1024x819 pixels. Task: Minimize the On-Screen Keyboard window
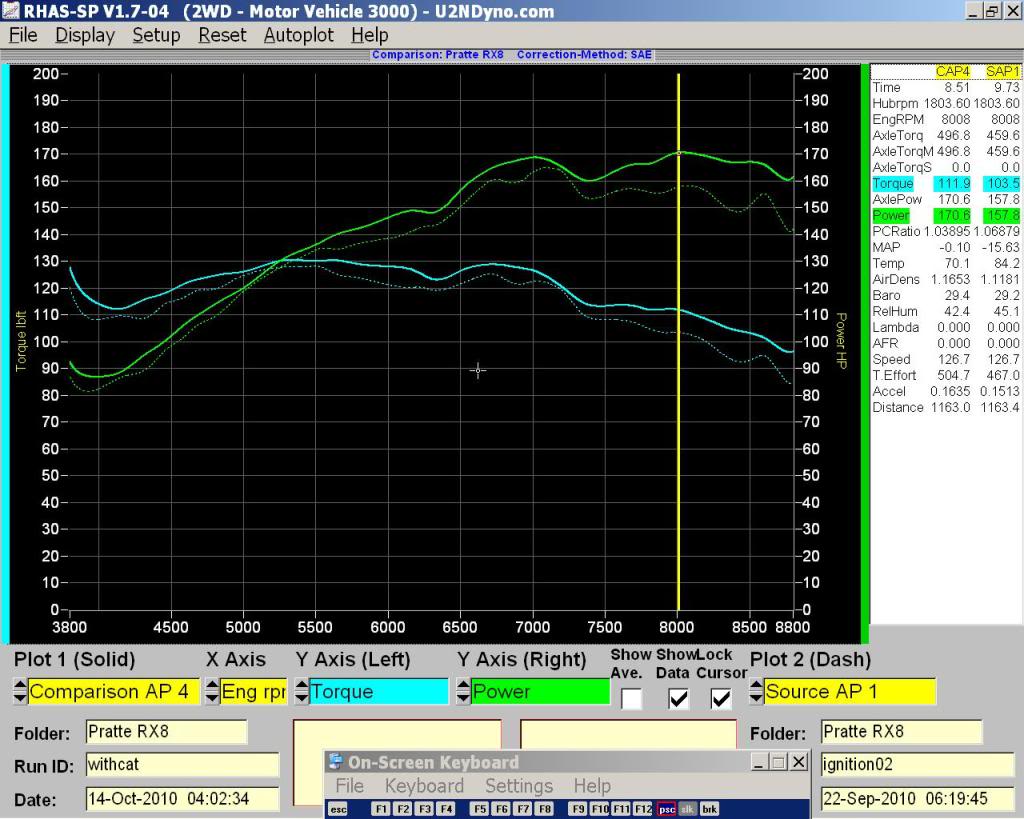pyautogui.click(x=759, y=762)
